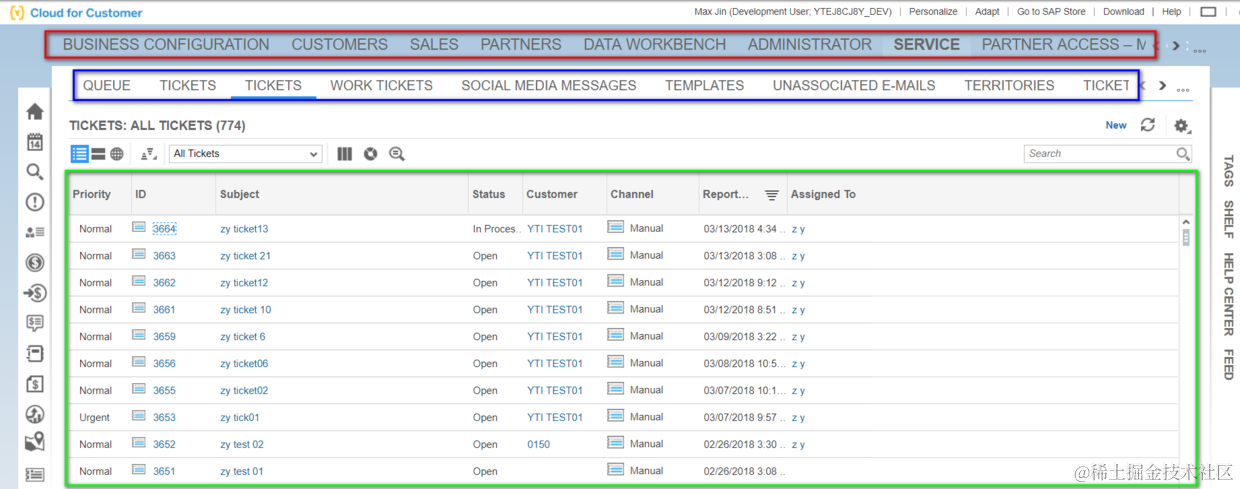
Task: Click the round dark icon after columns icon
Action: (x=371, y=154)
